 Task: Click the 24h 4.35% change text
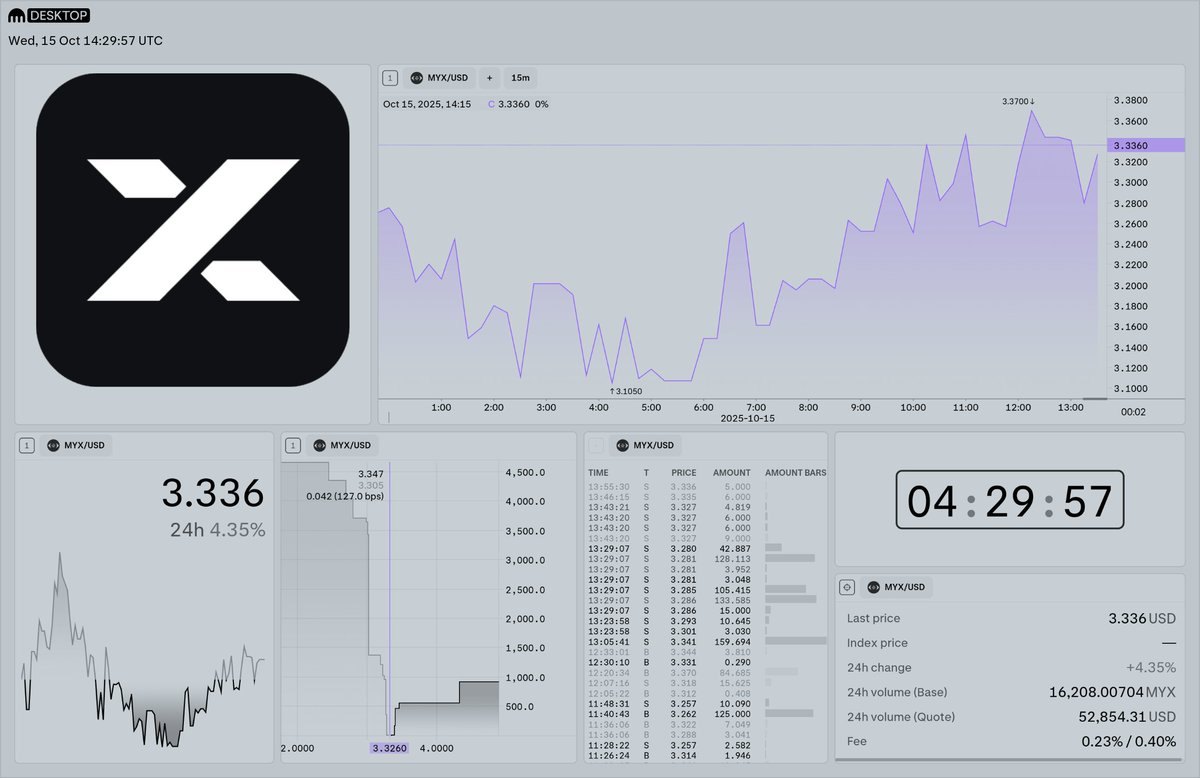click(217, 530)
